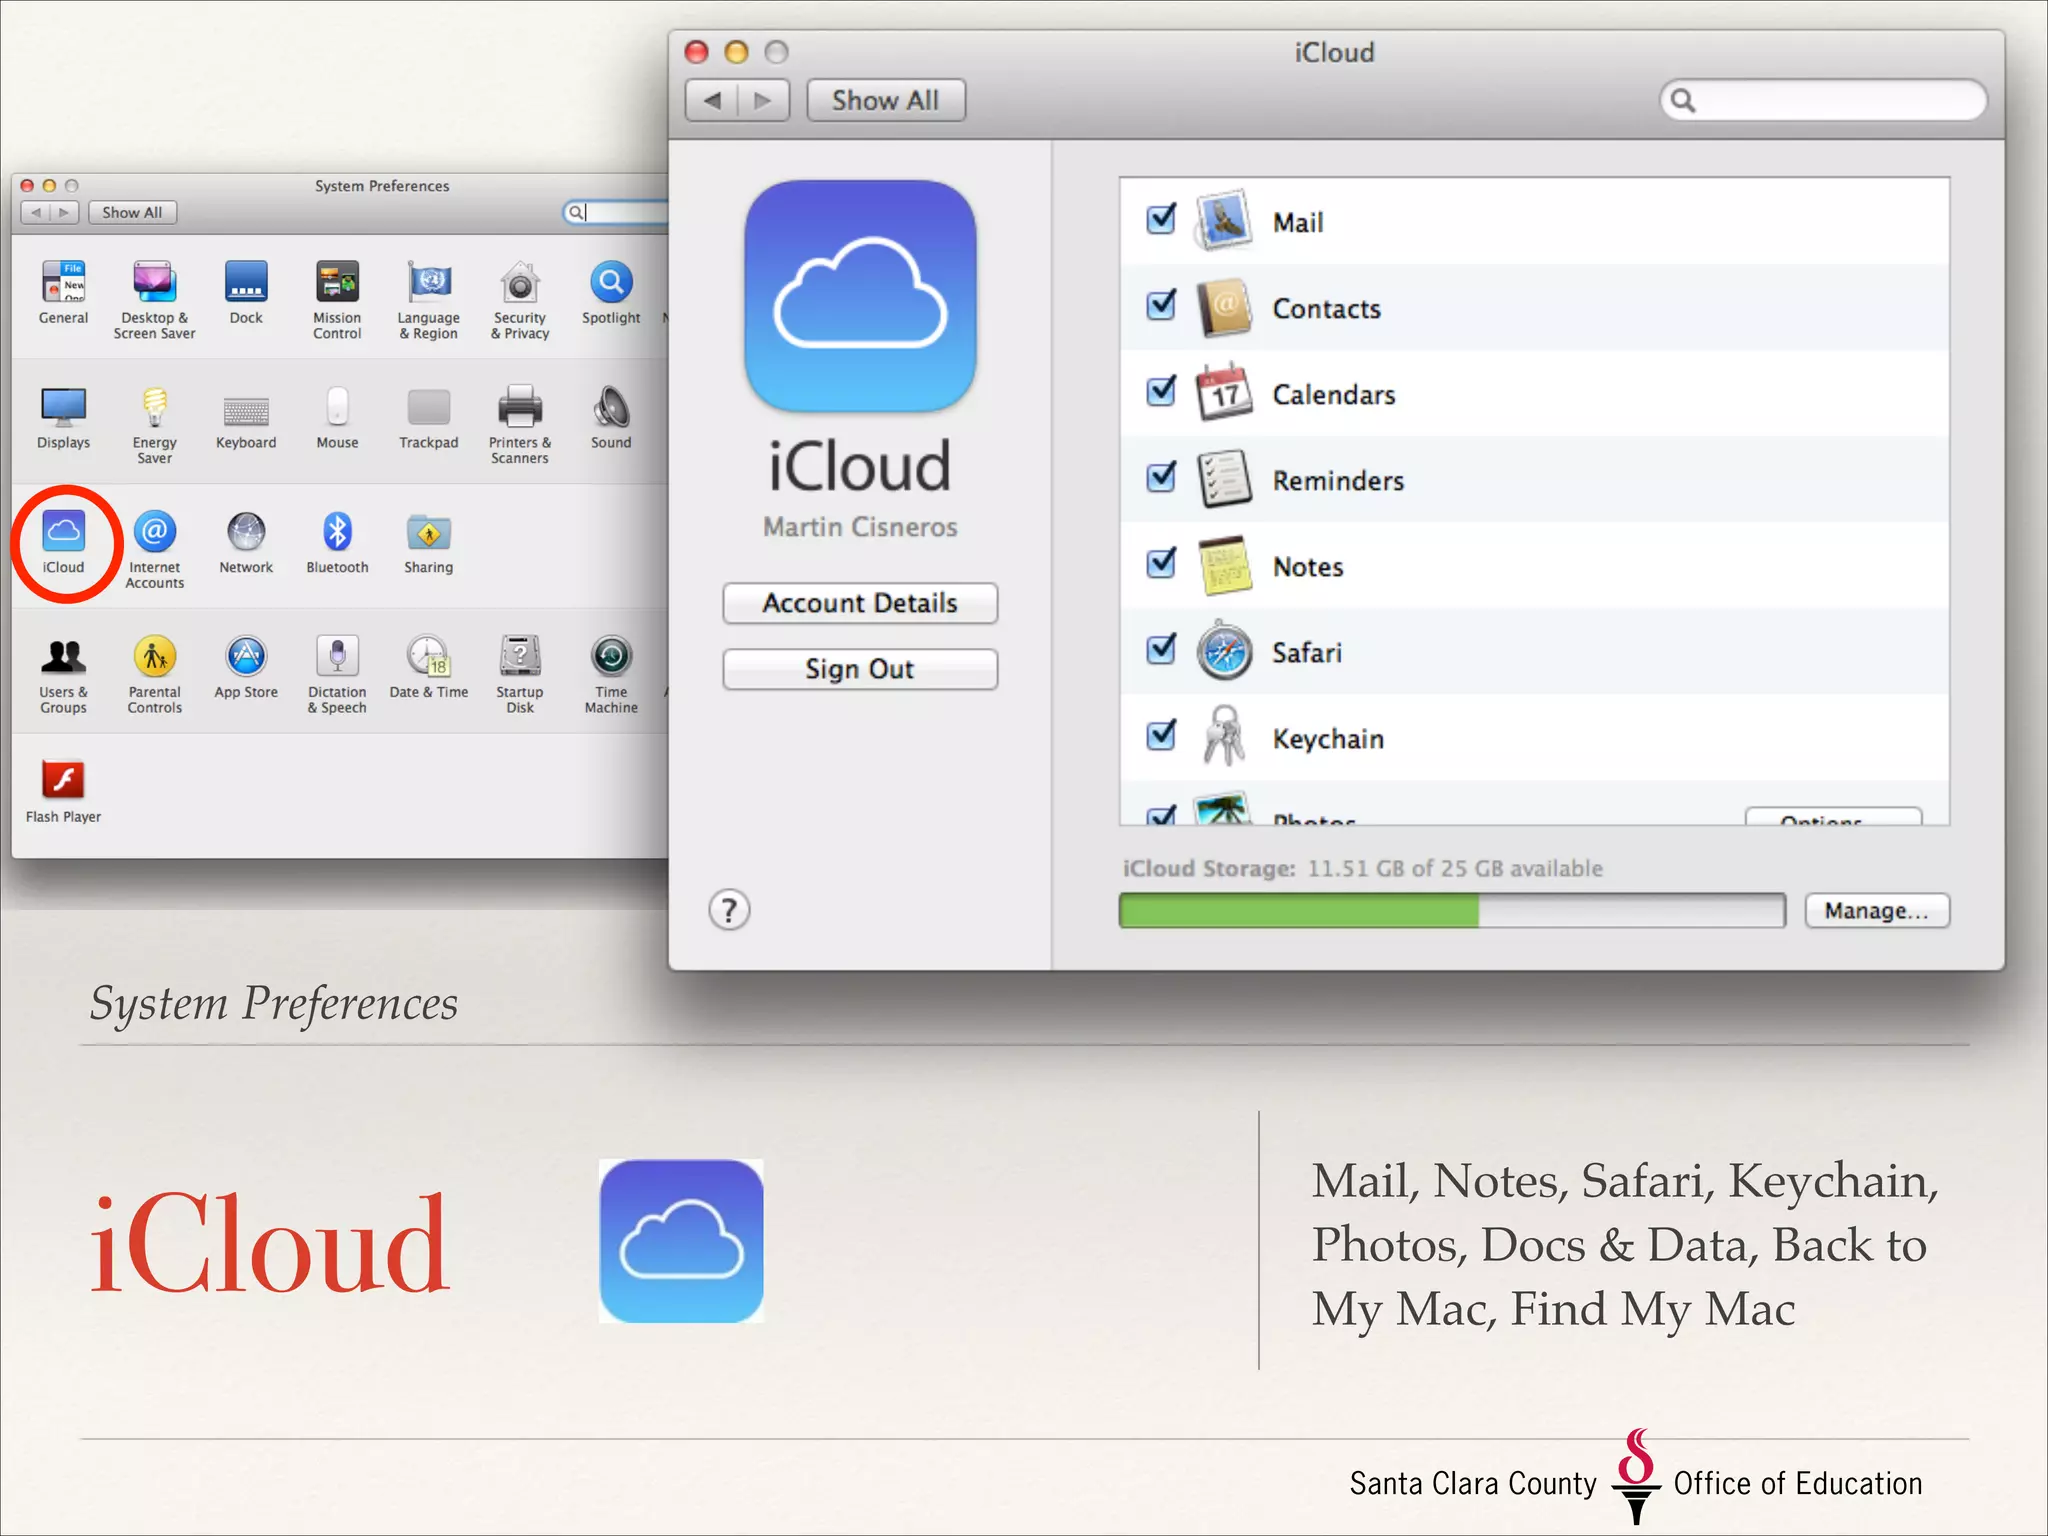
Task: Open Energy Saver preferences
Action: 154,424
